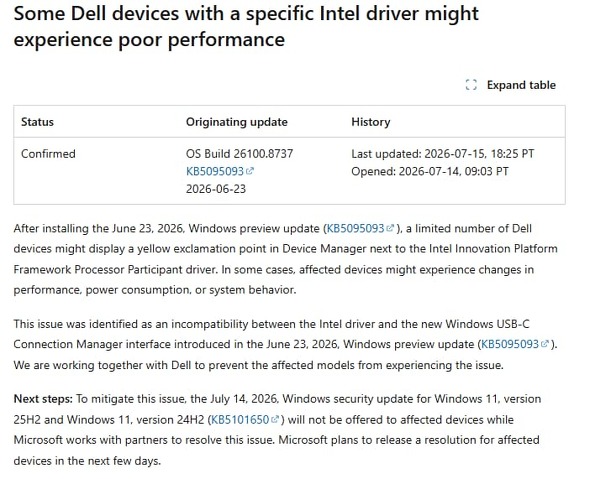Click external-link icon after first paragraph's KB5095093
This screenshot has height=479, width=590.
(x=390, y=228)
